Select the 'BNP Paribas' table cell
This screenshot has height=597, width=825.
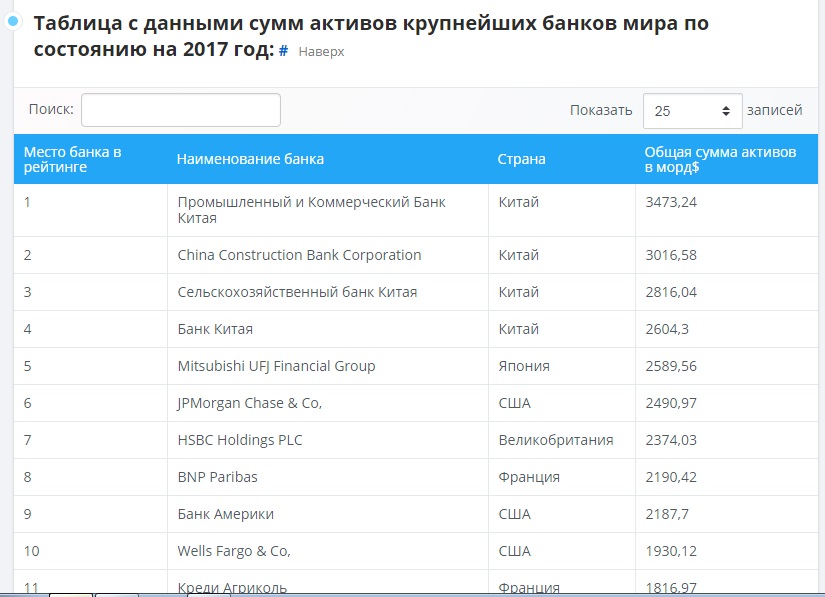(217, 477)
